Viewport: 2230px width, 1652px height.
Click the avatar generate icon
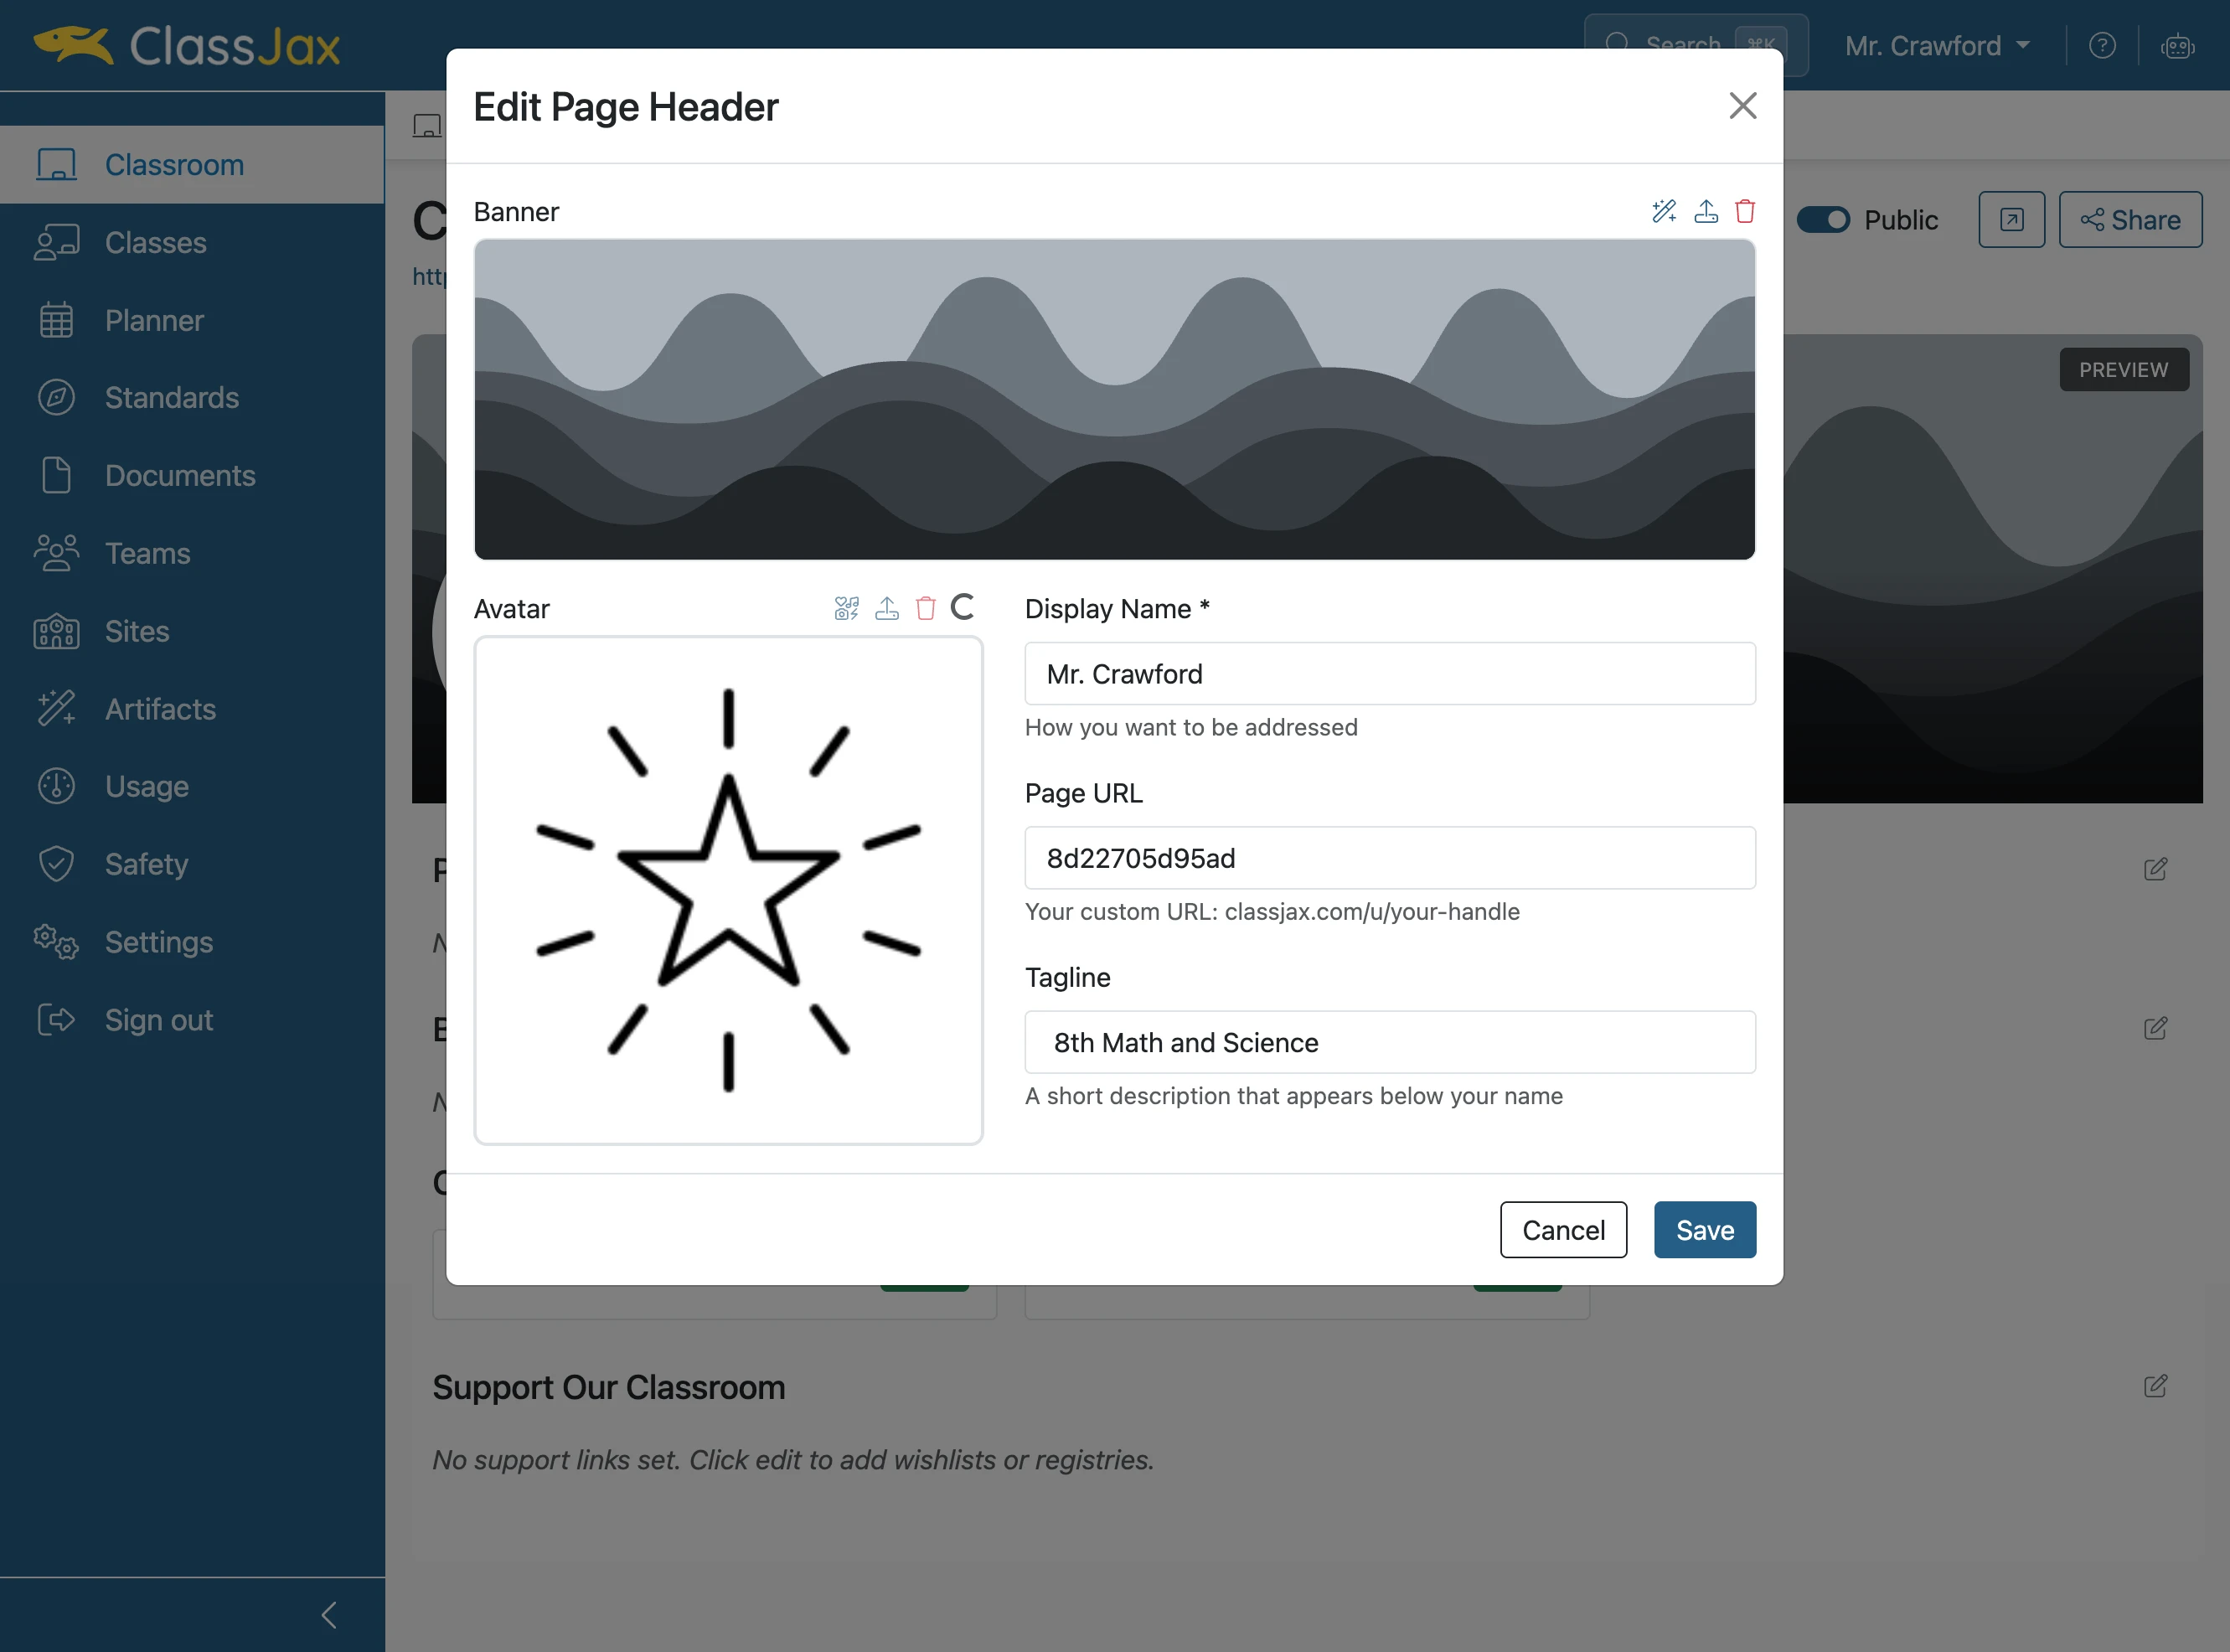847,608
